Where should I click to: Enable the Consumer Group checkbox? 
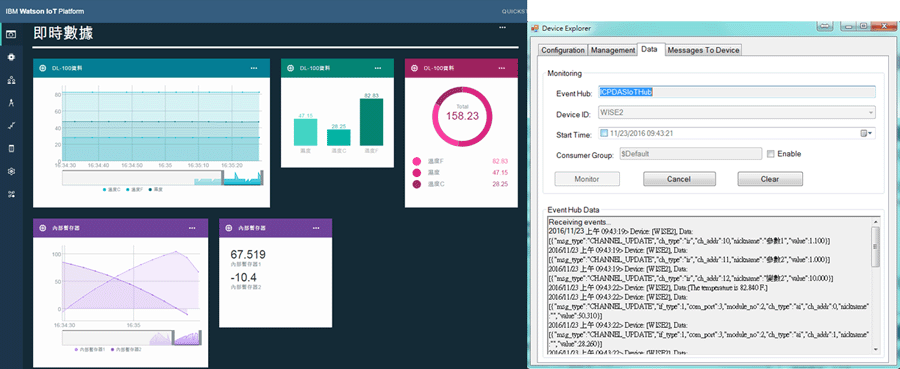click(x=771, y=154)
